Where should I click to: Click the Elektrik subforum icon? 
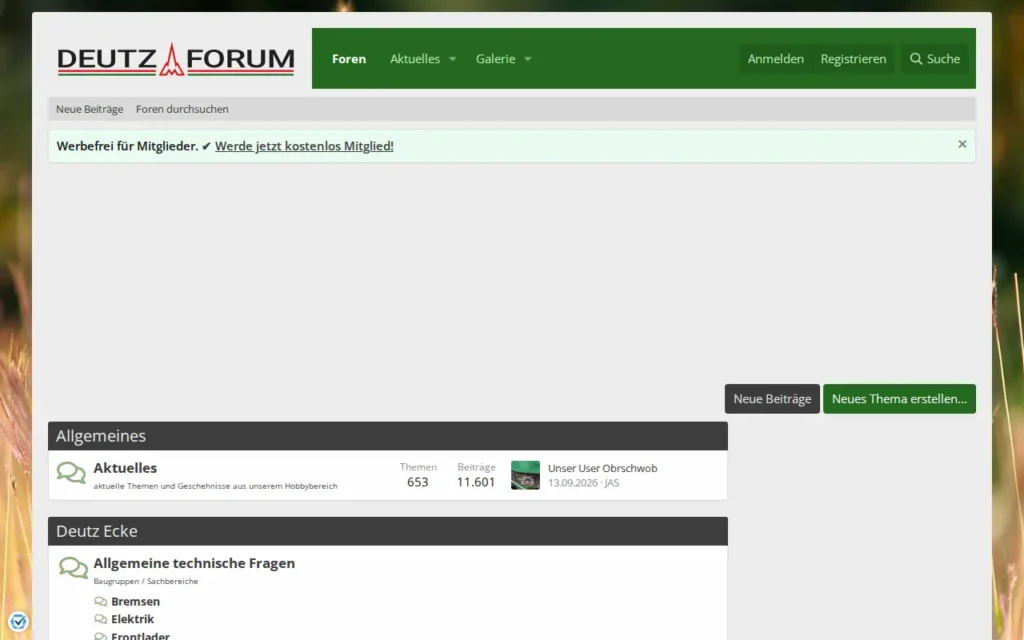point(101,619)
